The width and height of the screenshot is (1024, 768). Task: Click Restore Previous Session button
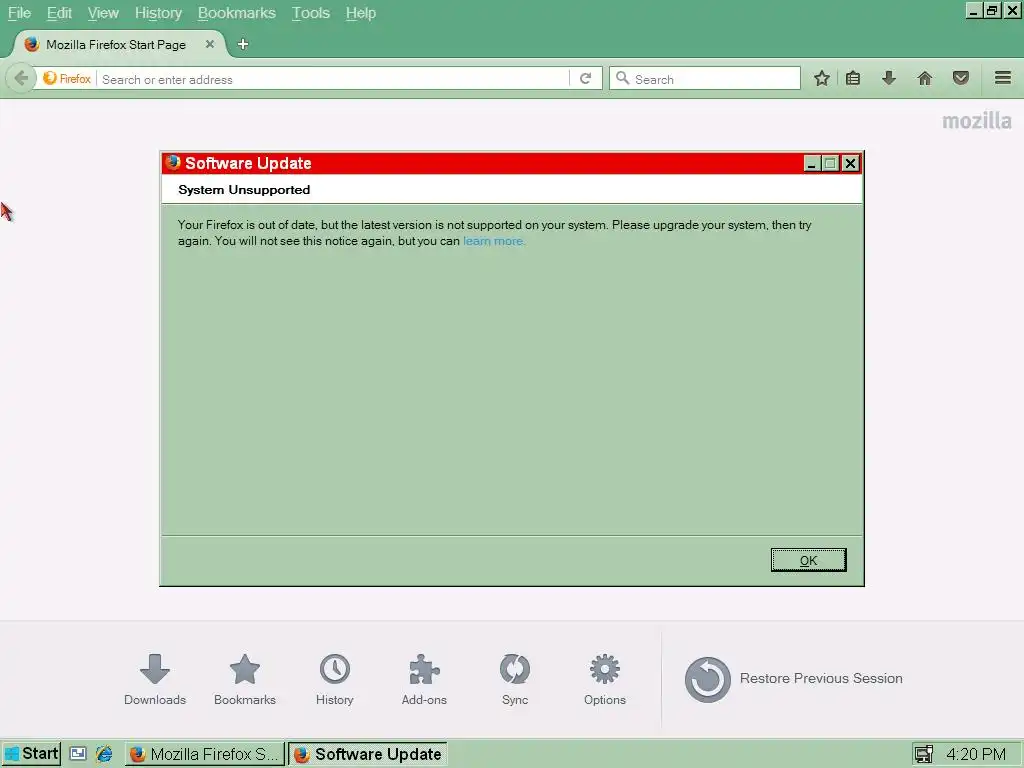point(793,679)
